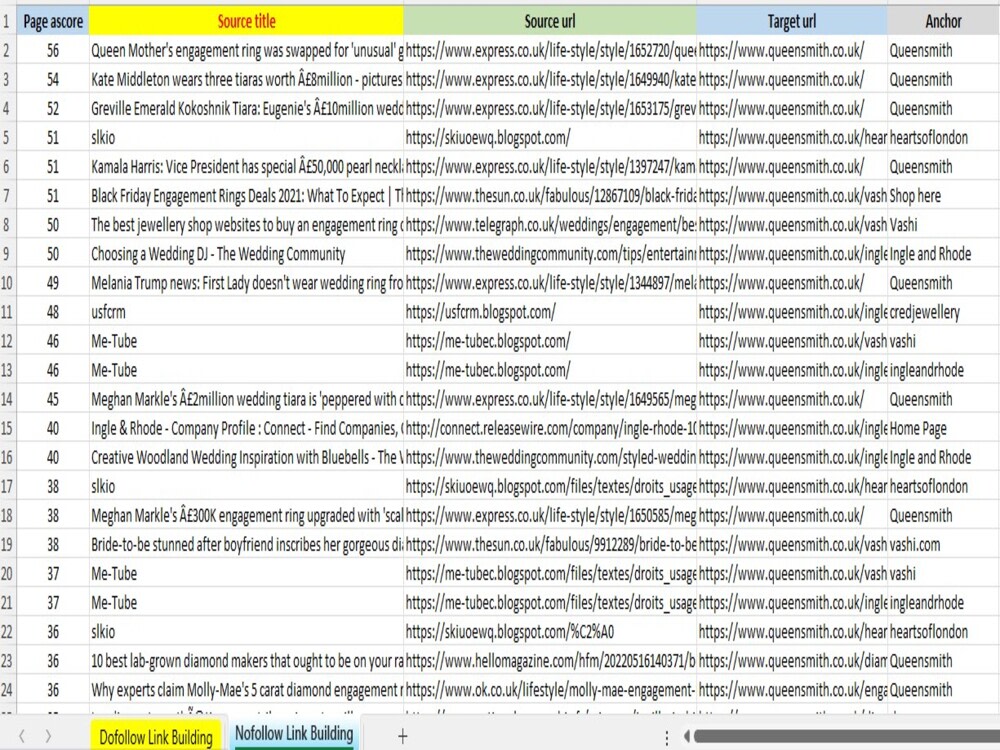
Task: Click the page score cell with 56
Action: (53, 50)
